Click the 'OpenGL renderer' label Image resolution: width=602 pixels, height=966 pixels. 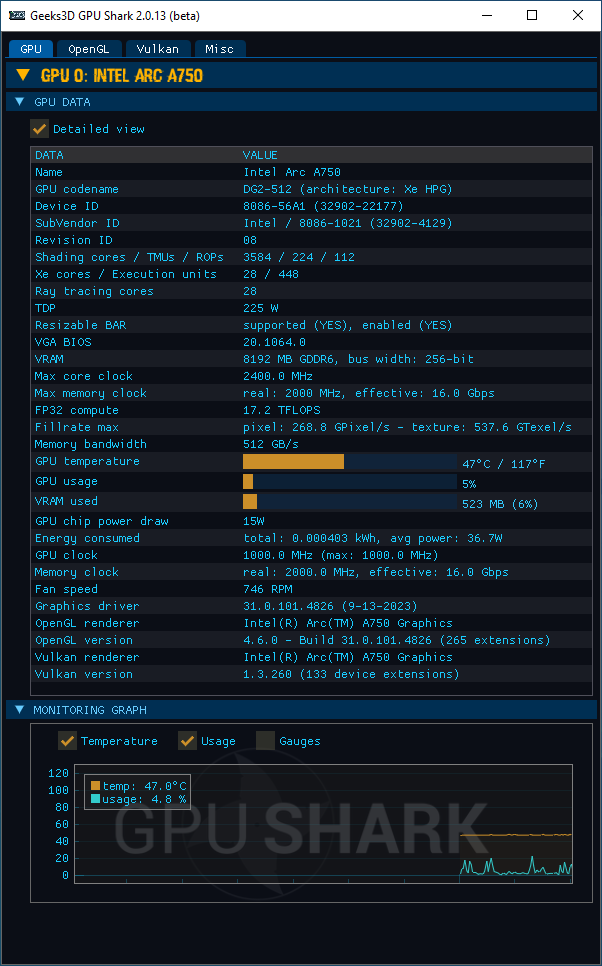pyautogui.click(x=87, y=623)
